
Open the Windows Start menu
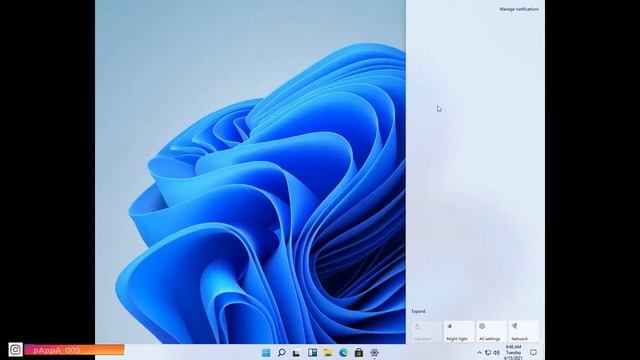pos(266,353)
